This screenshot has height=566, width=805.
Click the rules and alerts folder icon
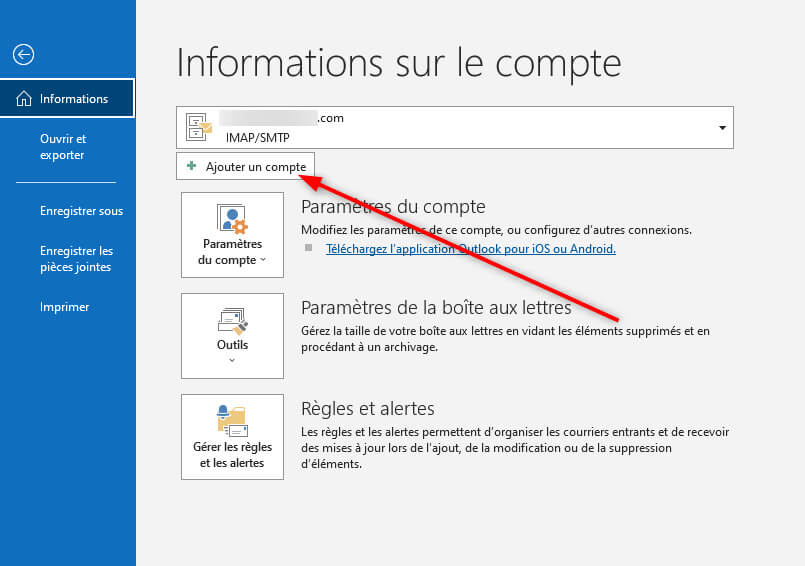232,421
